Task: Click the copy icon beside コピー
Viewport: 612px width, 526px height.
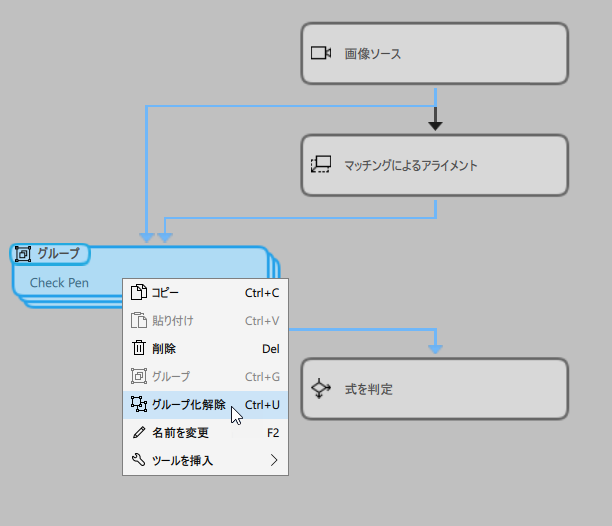Action: [x=139, y=293]
